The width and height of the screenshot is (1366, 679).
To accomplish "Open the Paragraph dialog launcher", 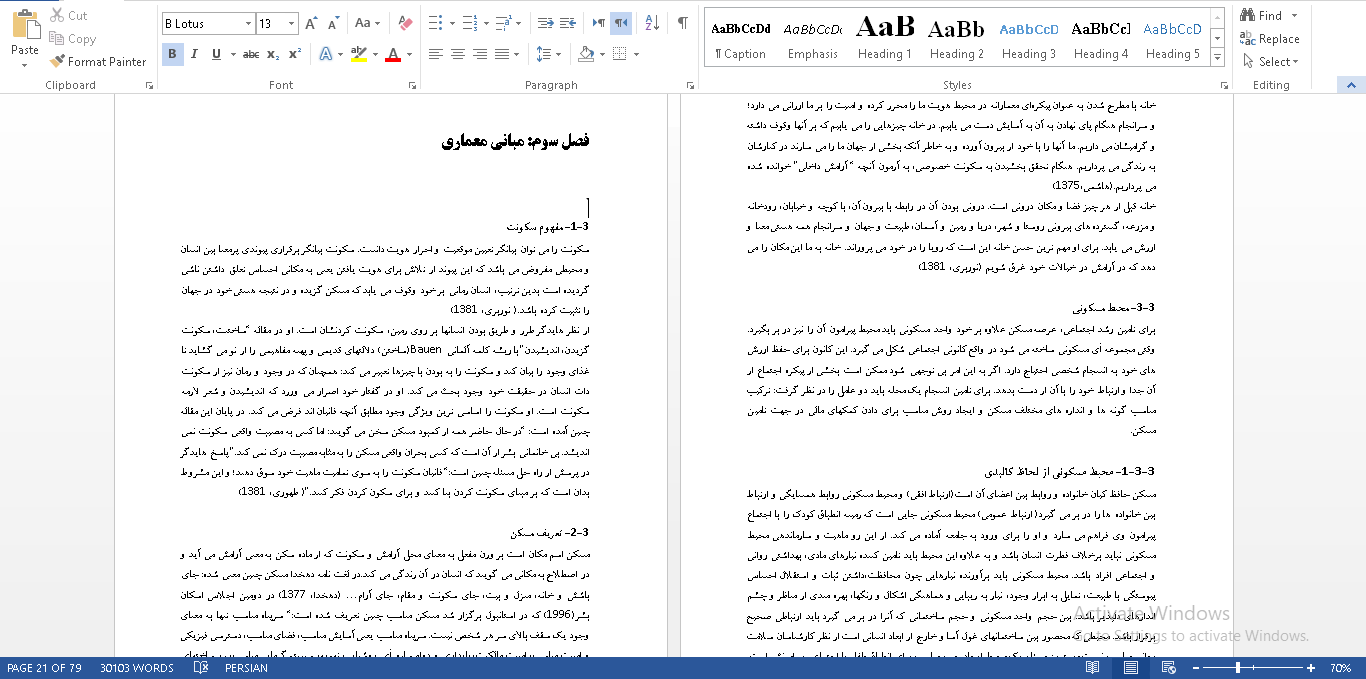I will click(x=690, y=86).
